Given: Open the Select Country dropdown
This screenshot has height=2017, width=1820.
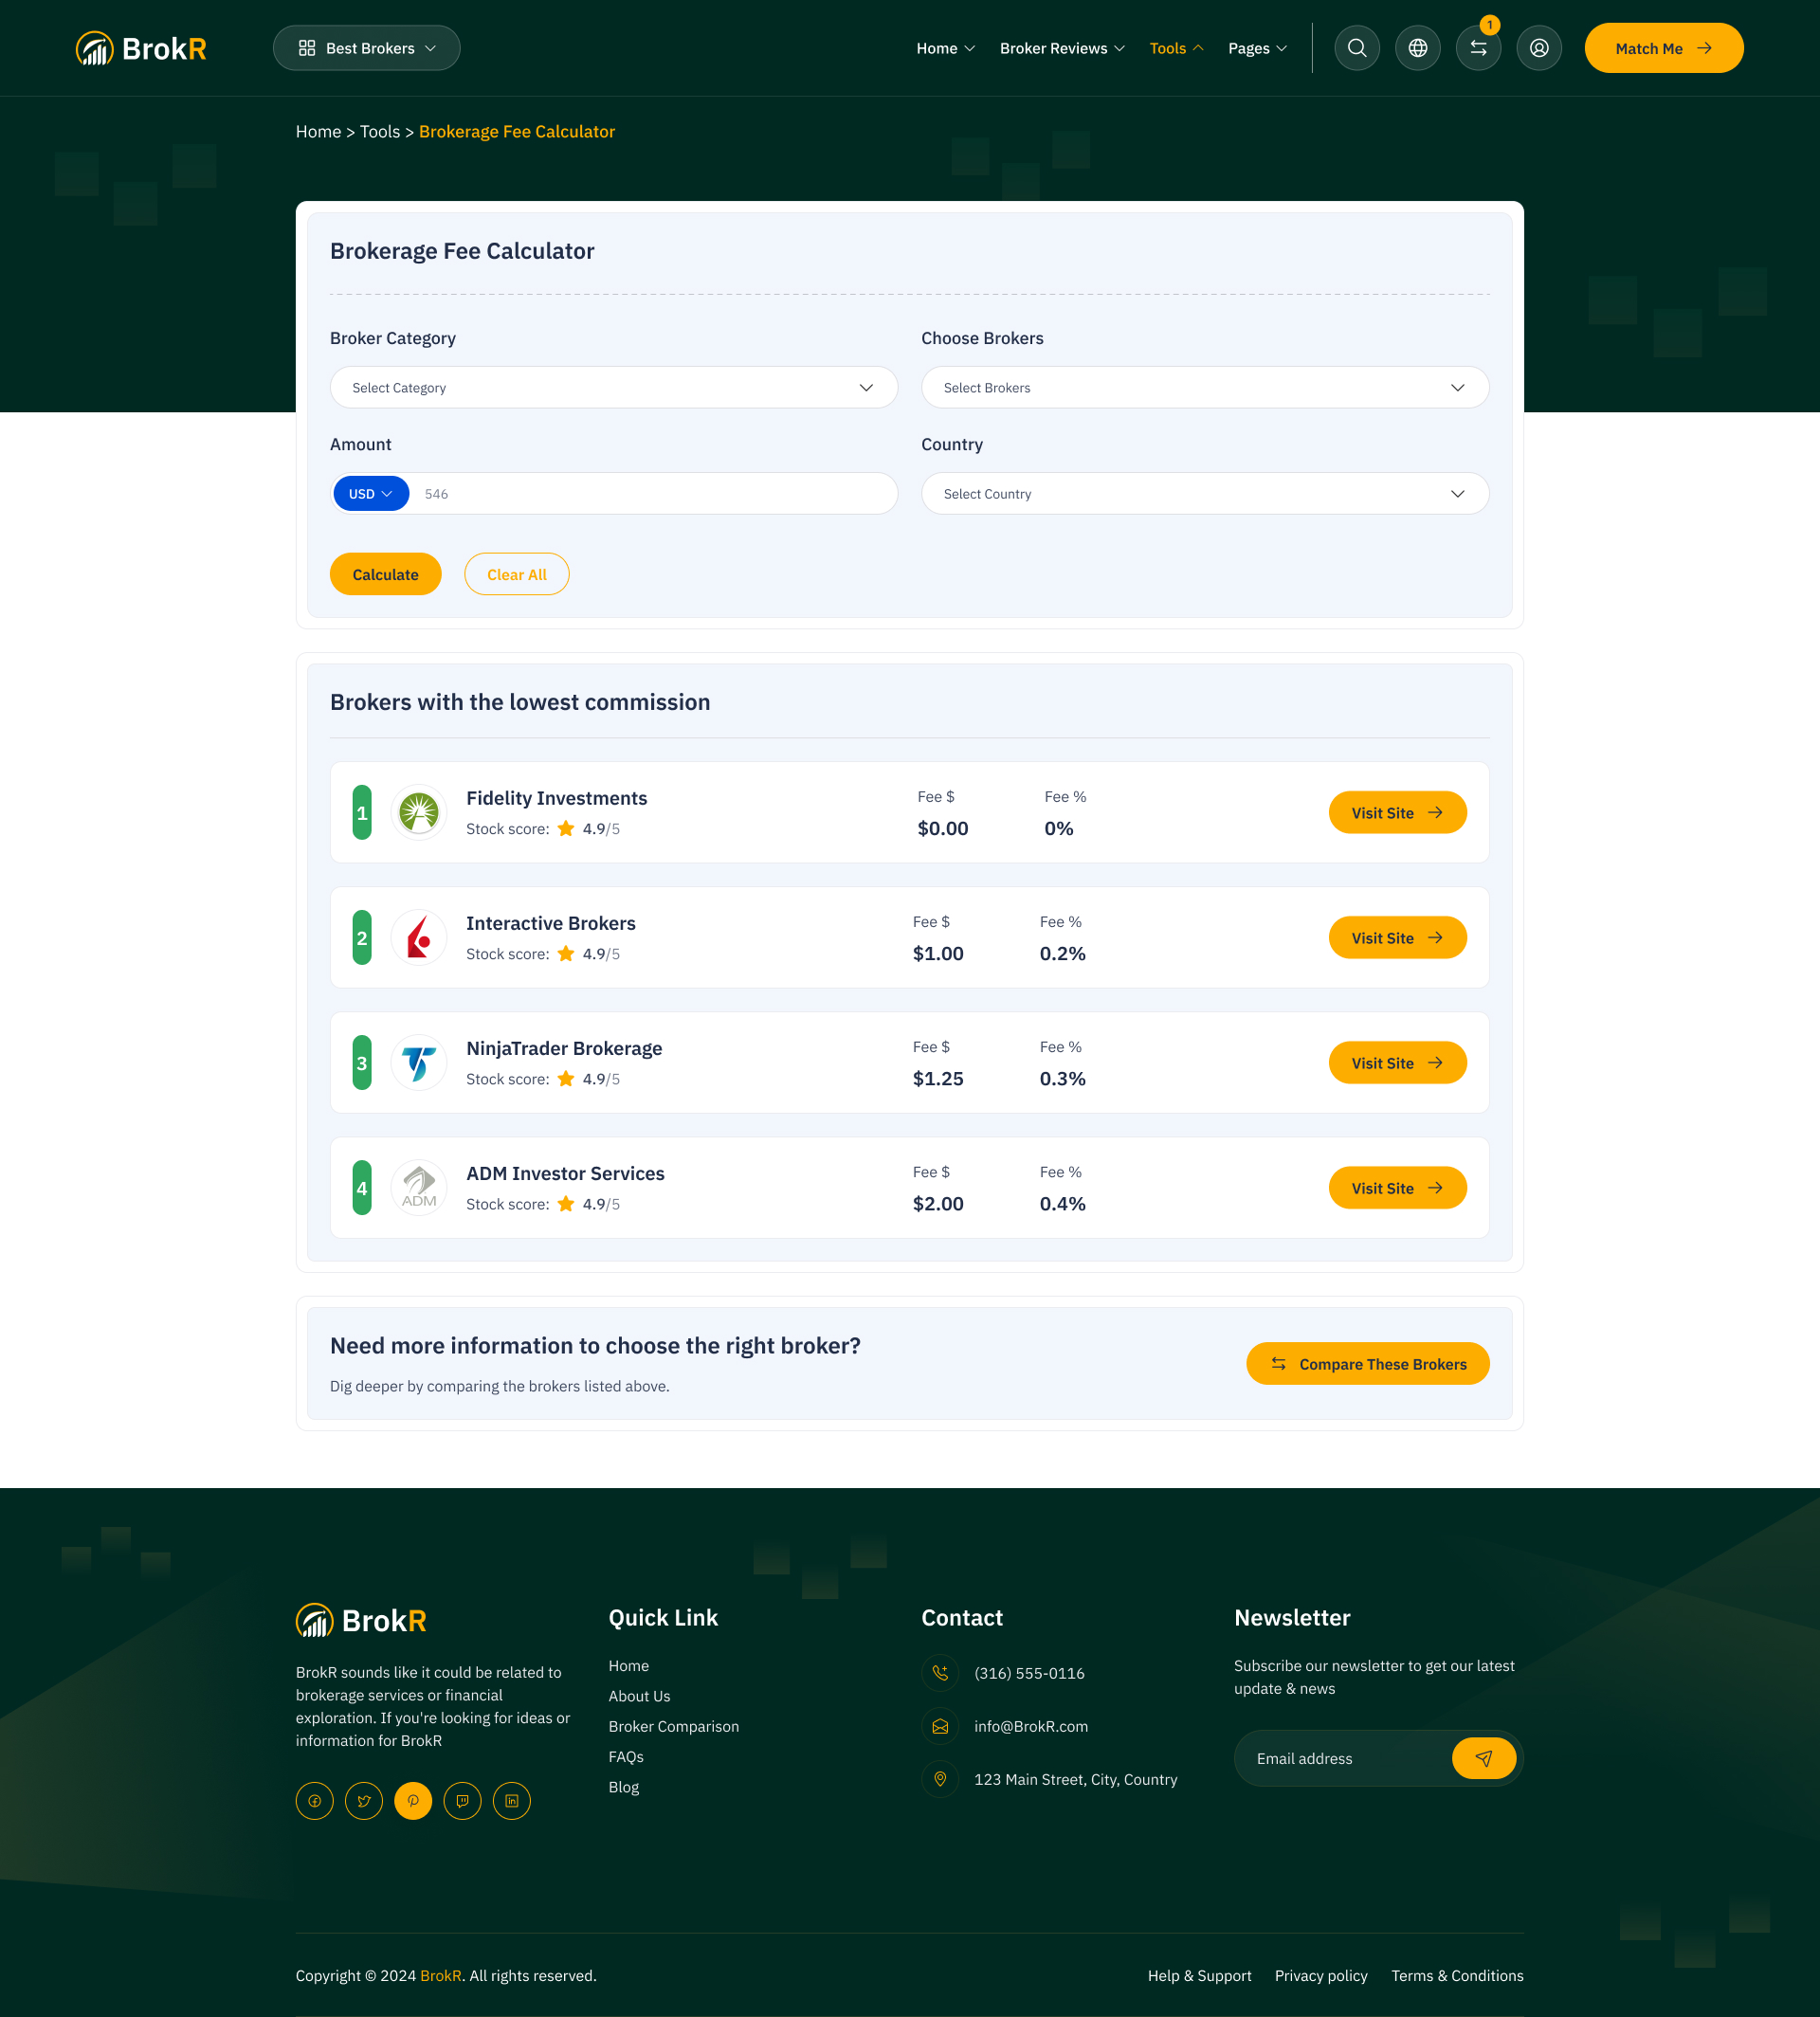Looking at the screenshot, I should click(1204, 493).
